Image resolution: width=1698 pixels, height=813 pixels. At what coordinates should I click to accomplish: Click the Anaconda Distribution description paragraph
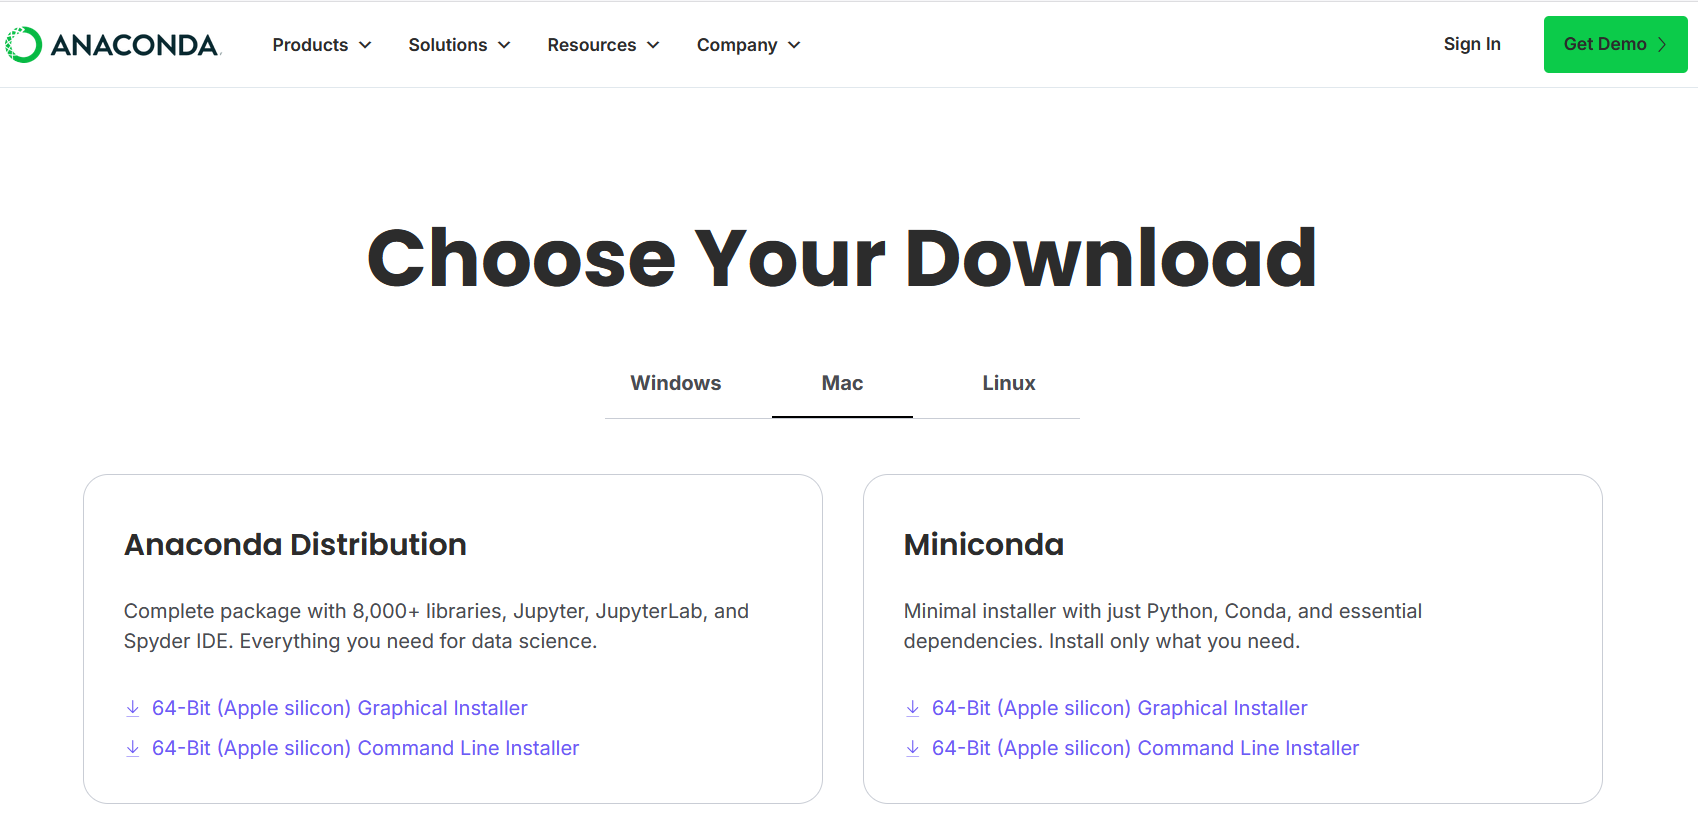pyautogui.click(x=436, y=626)
